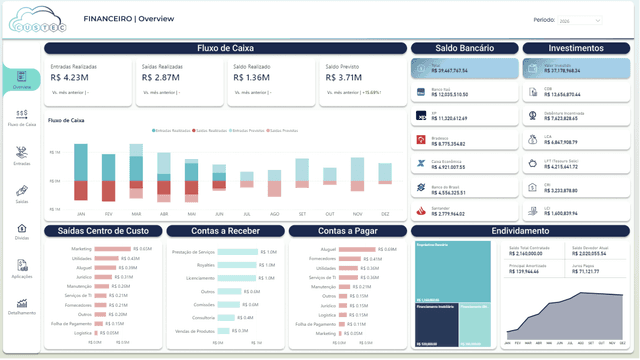
Task: Click the Aluguel bar in Contas a Pagar
Action: (x=357, y=249)
